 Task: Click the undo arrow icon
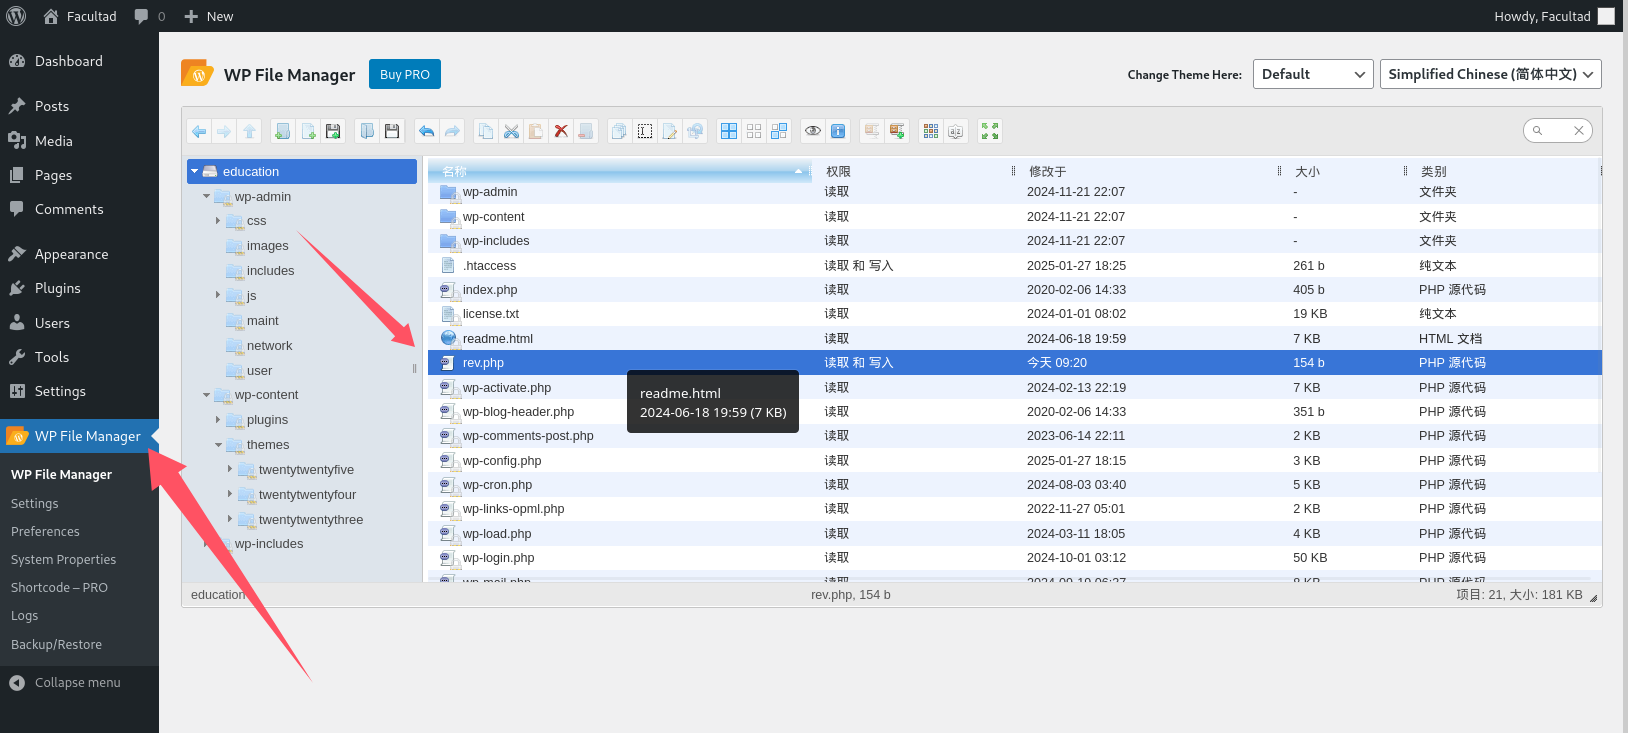coord(427,131)
